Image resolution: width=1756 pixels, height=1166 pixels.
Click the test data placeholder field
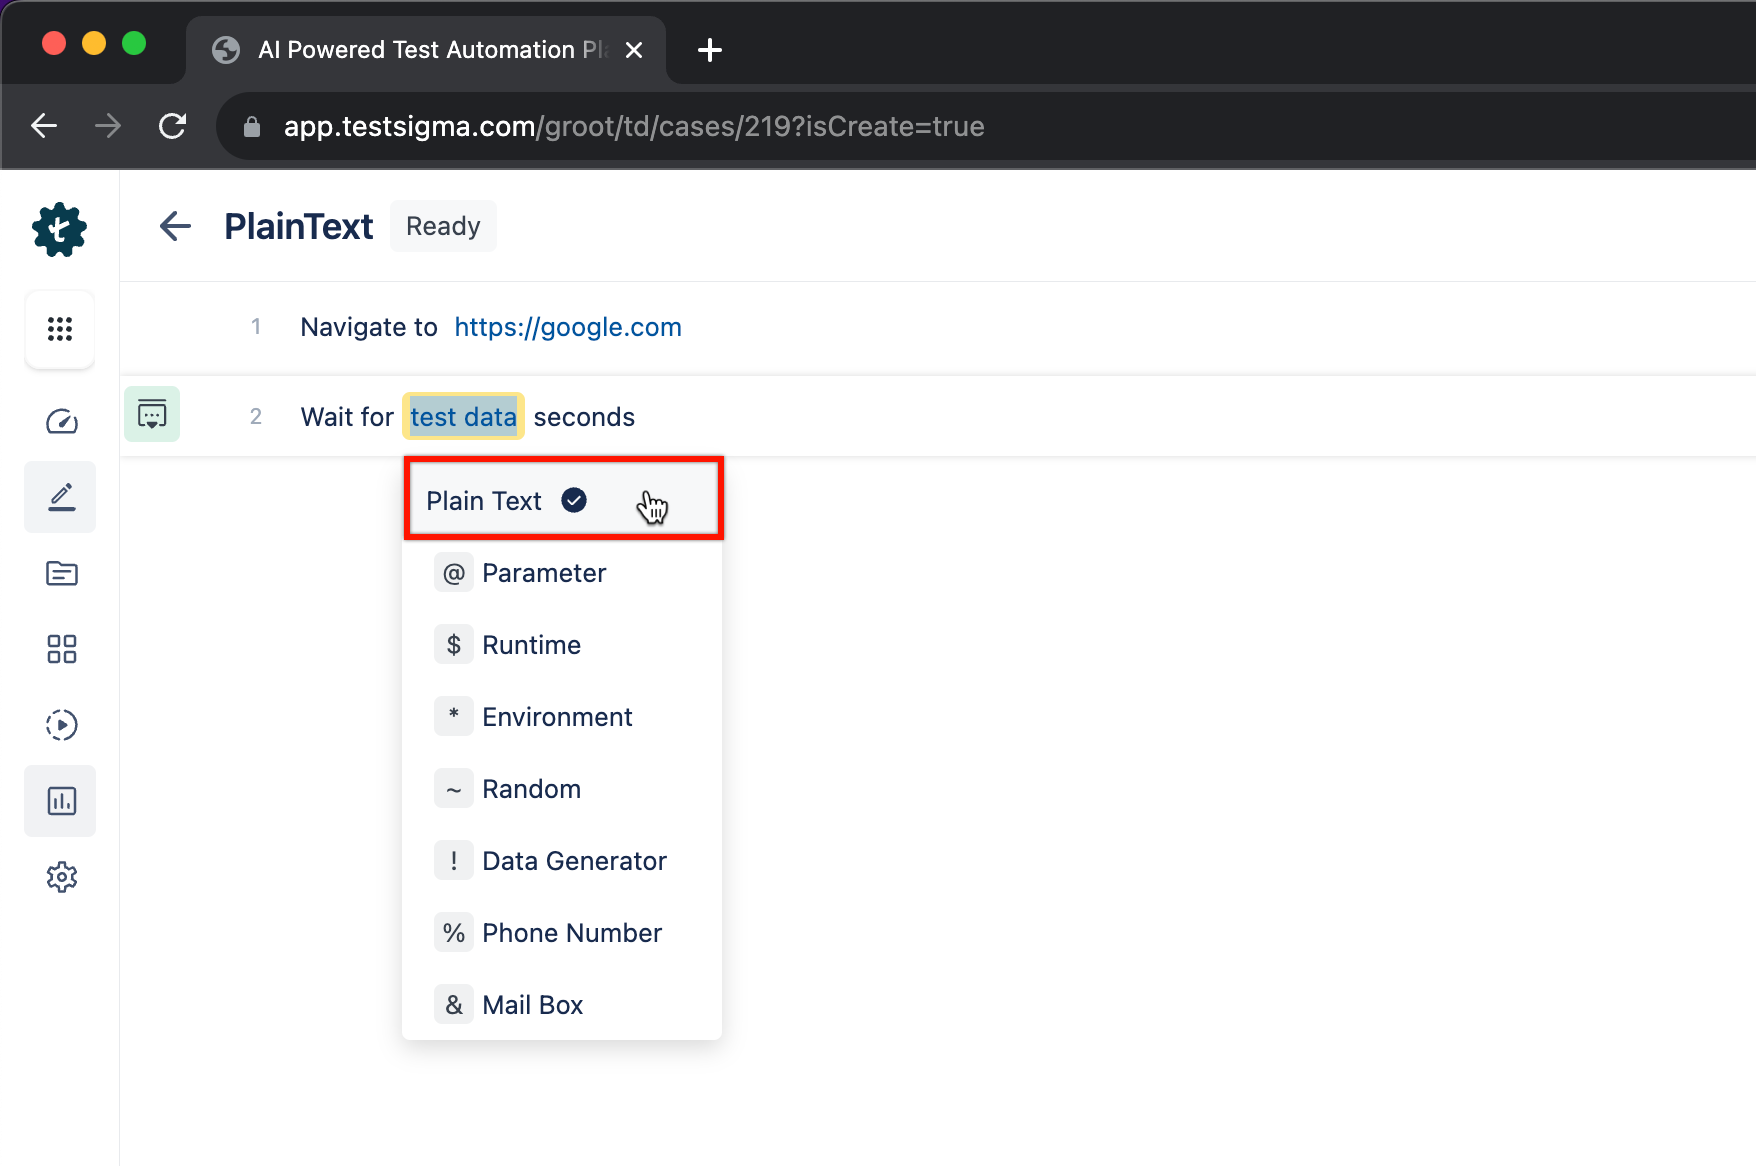[463, 416]
